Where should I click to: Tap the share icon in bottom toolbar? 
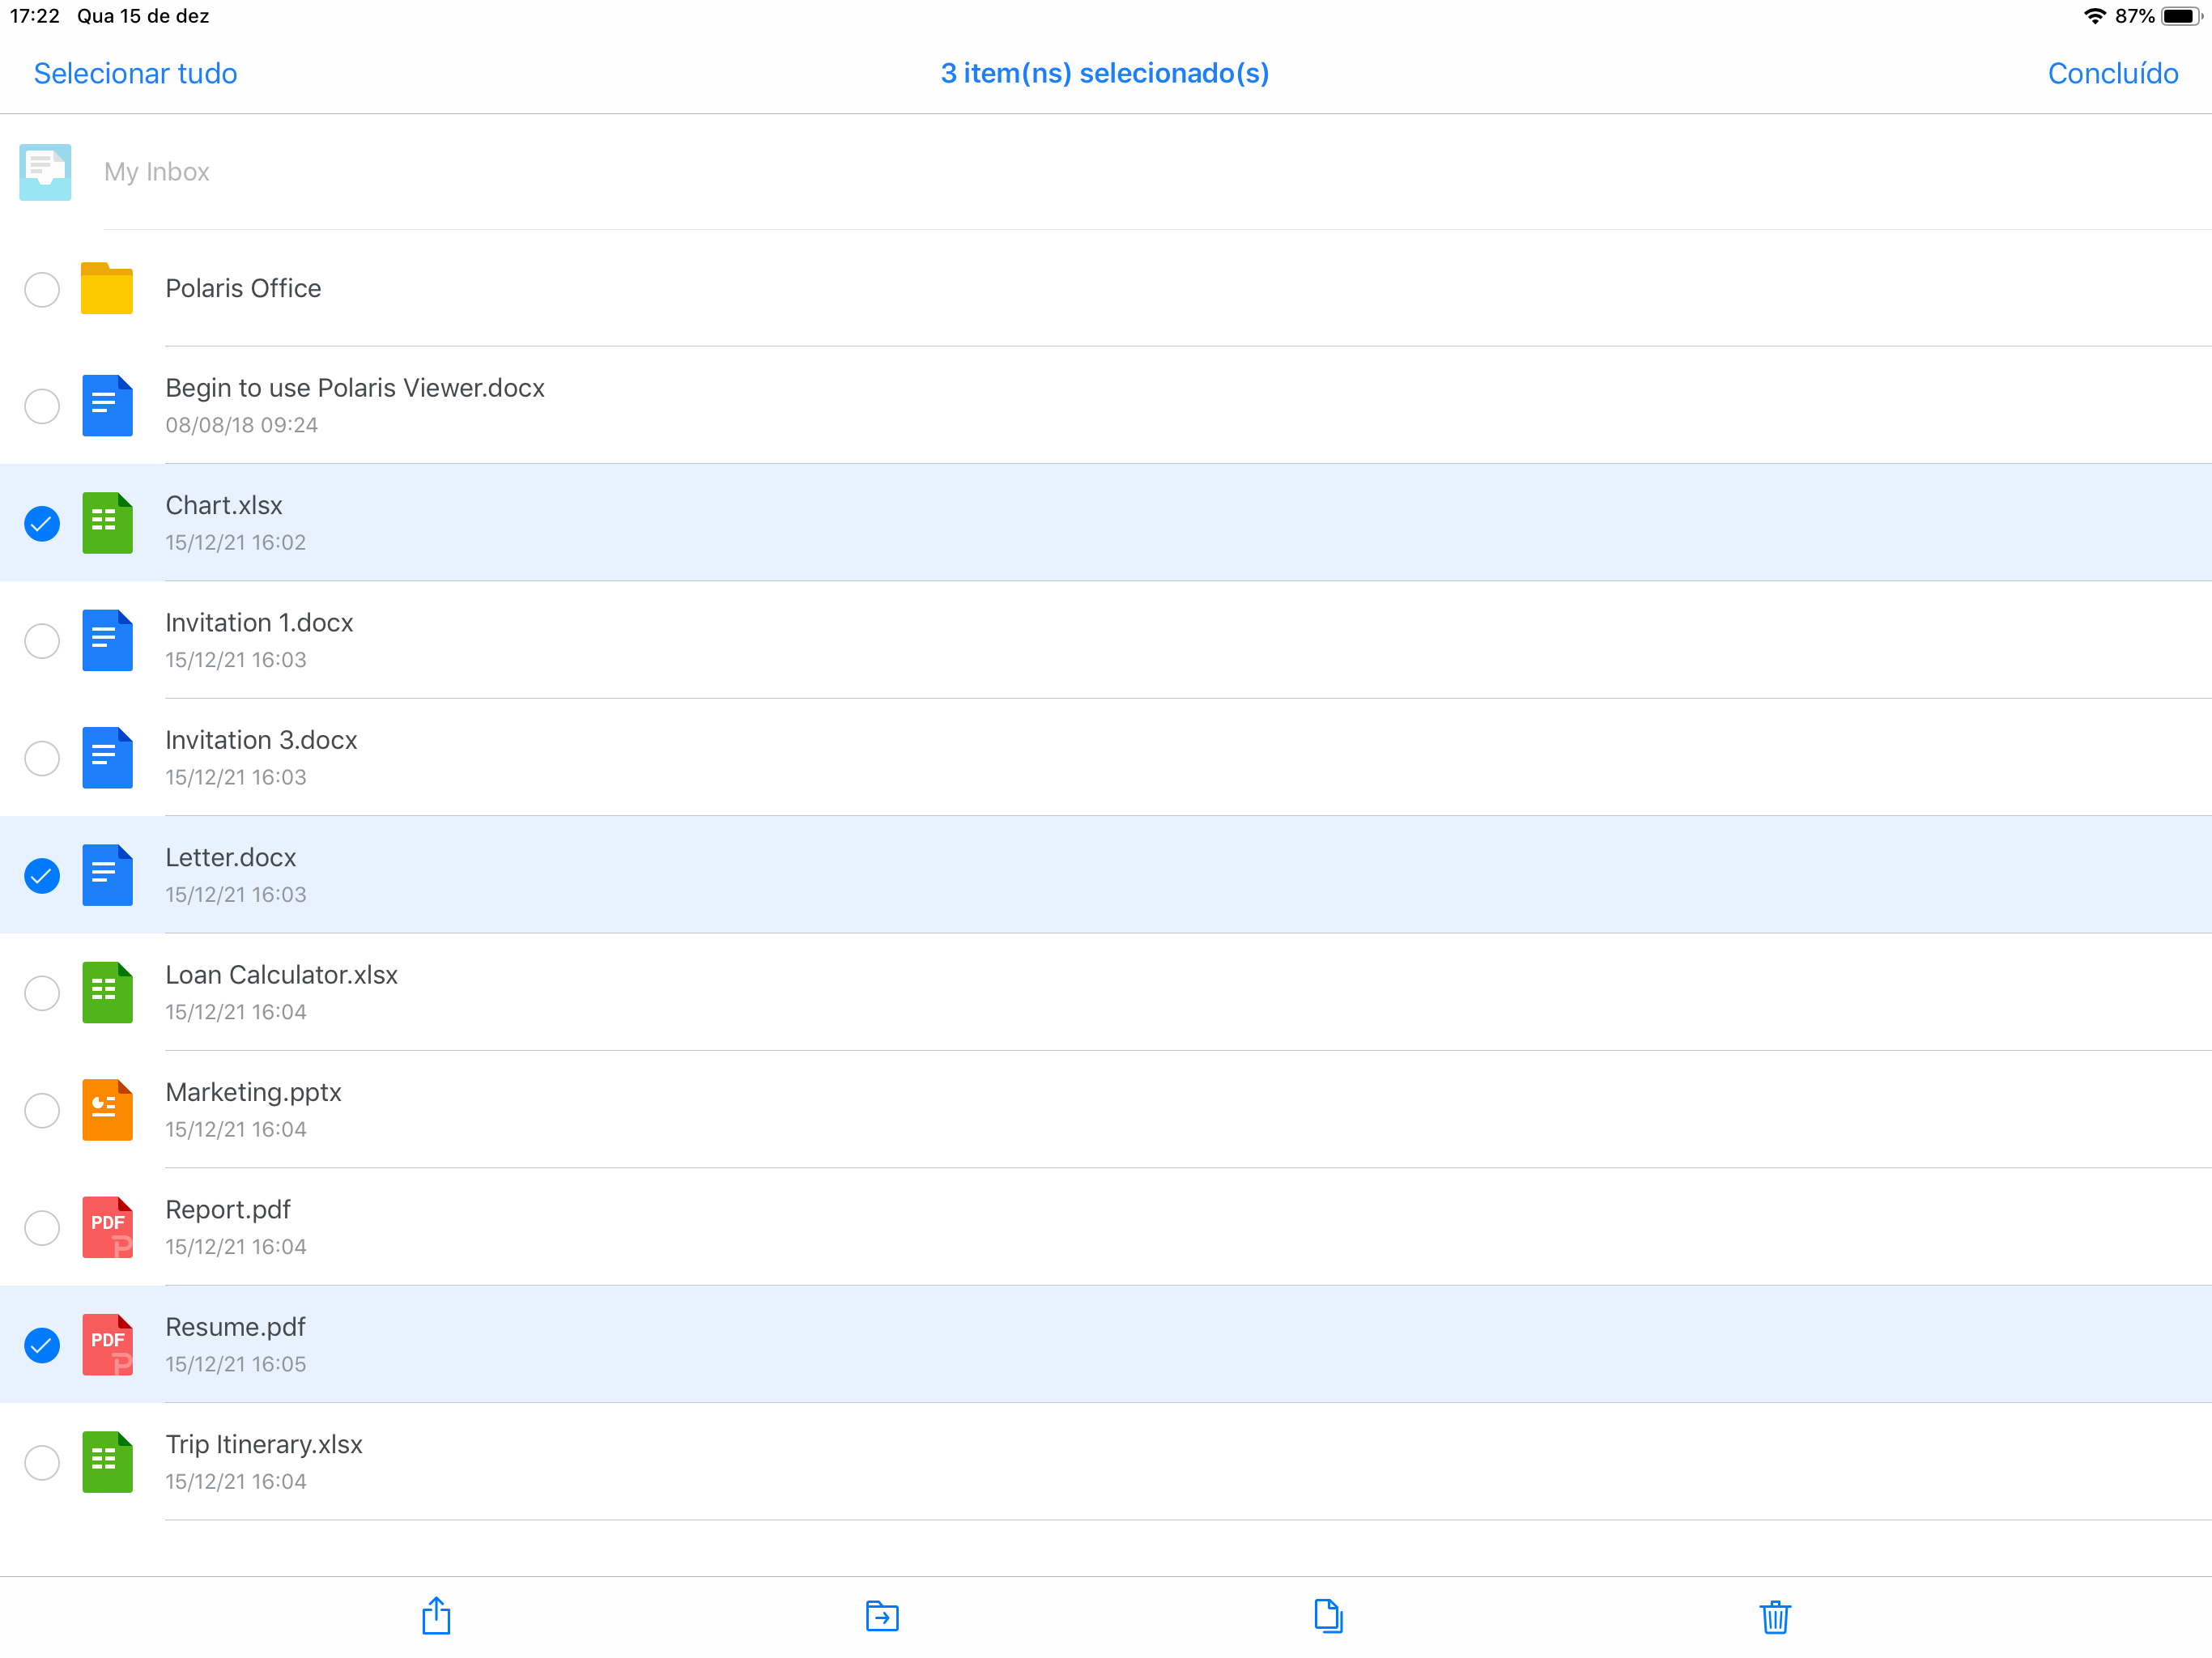pos(436,1616)
